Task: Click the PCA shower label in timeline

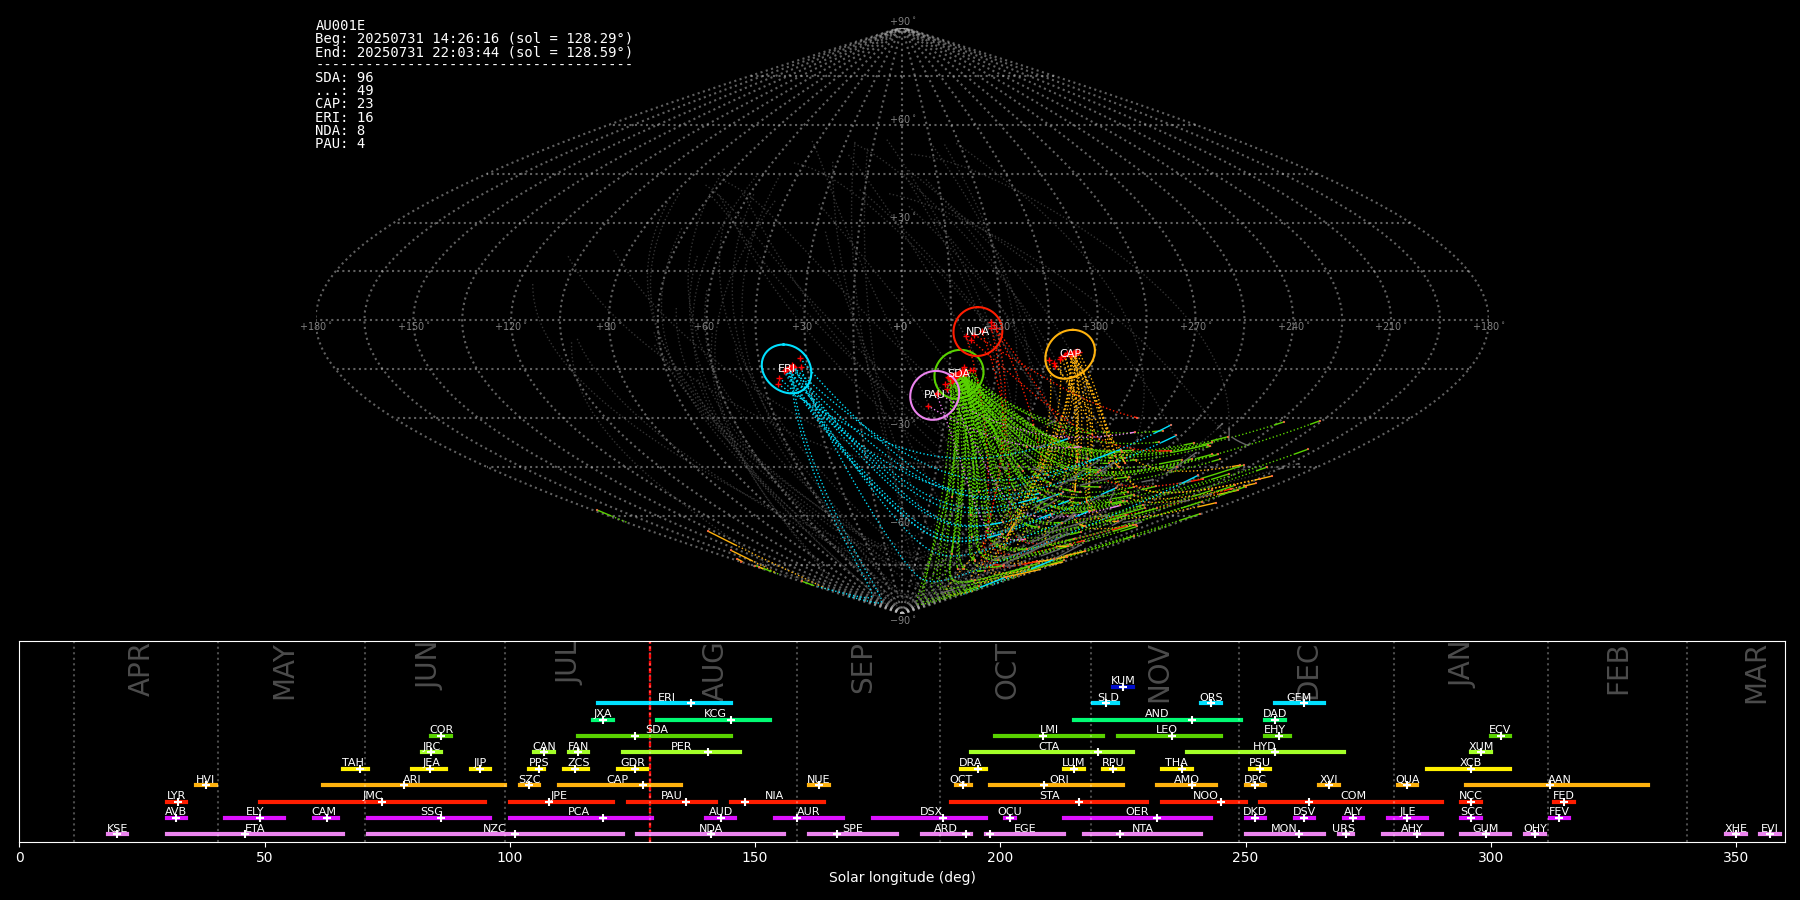Action: [578, 812]
